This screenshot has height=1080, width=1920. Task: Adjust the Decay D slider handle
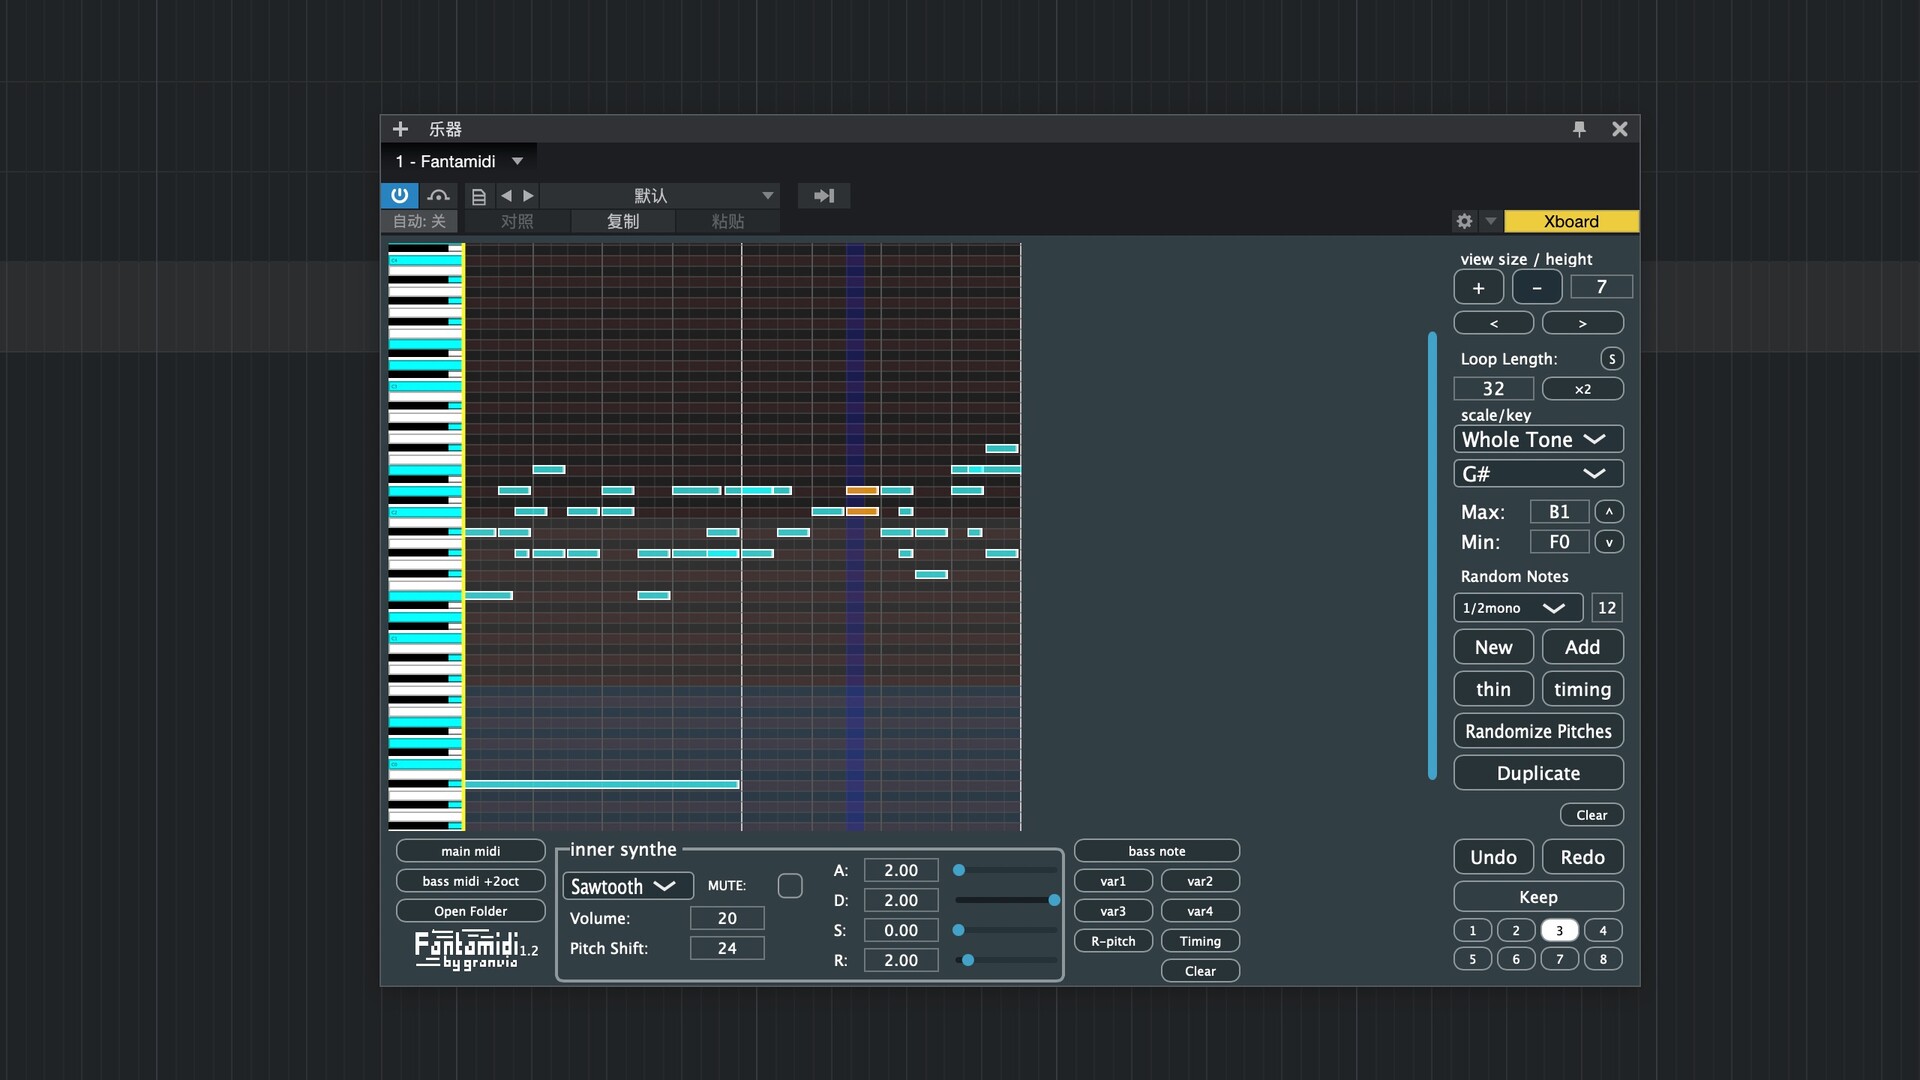[1054, 900]
